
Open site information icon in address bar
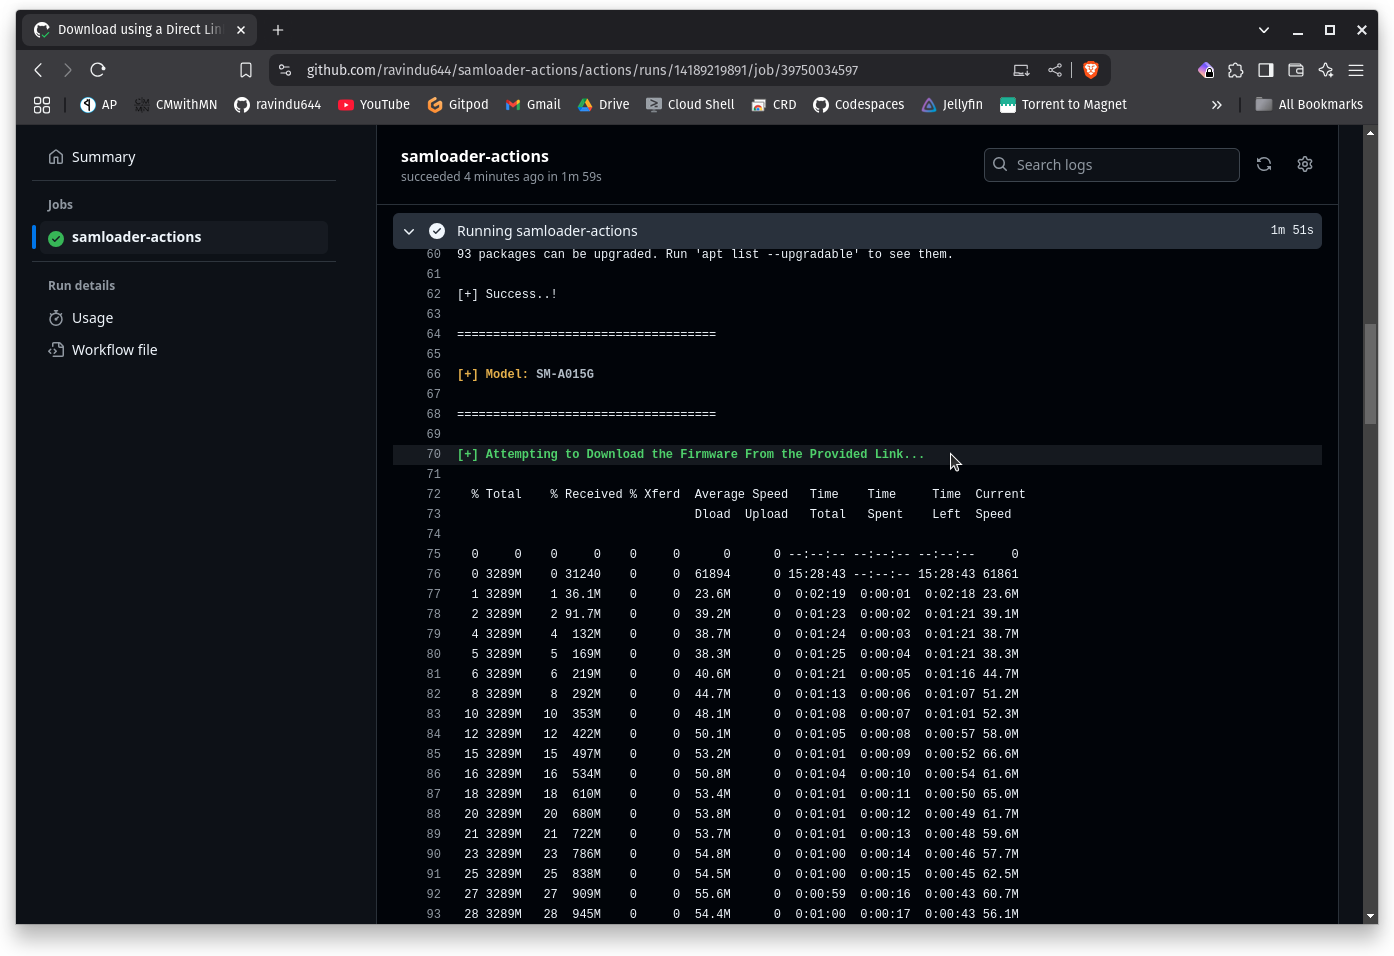pyautogui.click(x=285, y=70)
